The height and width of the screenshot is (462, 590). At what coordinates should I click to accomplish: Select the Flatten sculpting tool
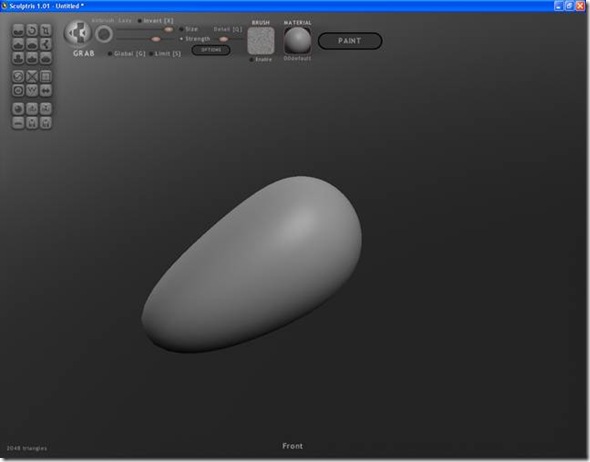[32, 44]
